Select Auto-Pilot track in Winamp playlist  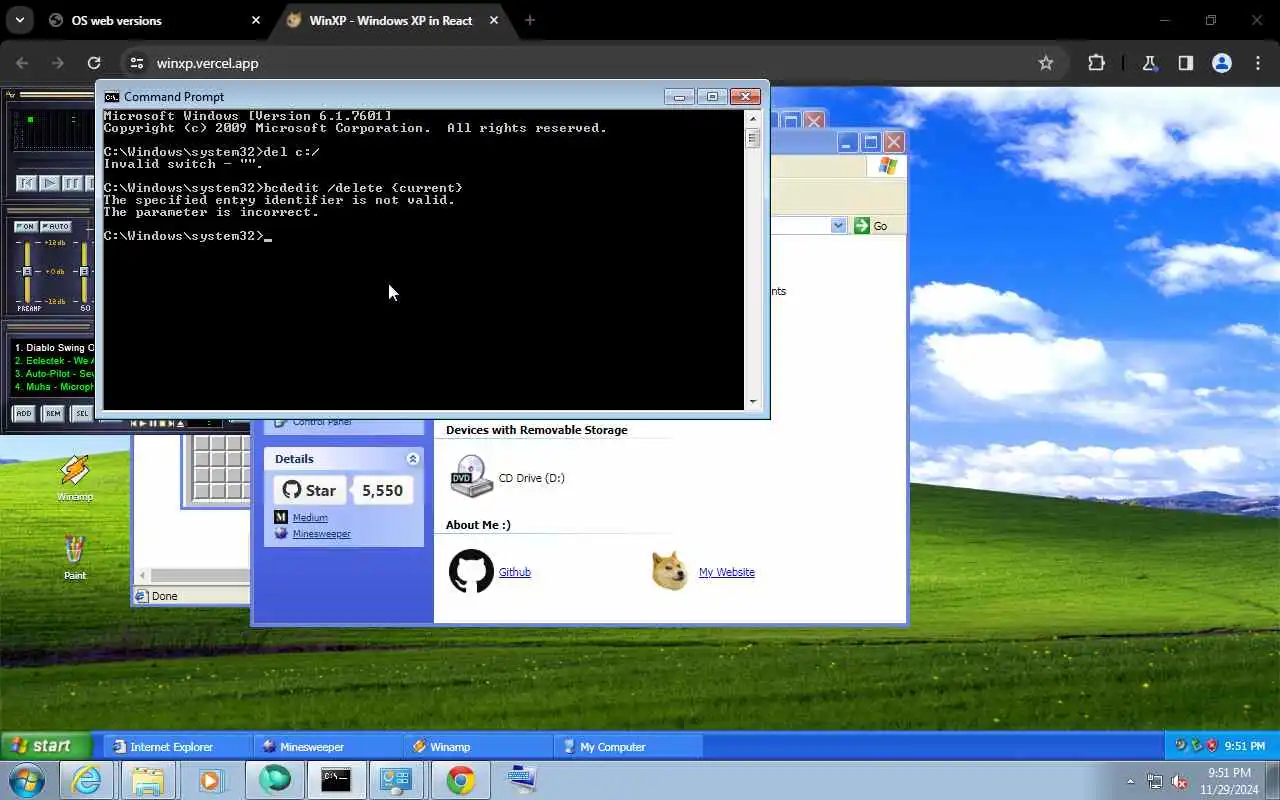[x=55, y=374]
